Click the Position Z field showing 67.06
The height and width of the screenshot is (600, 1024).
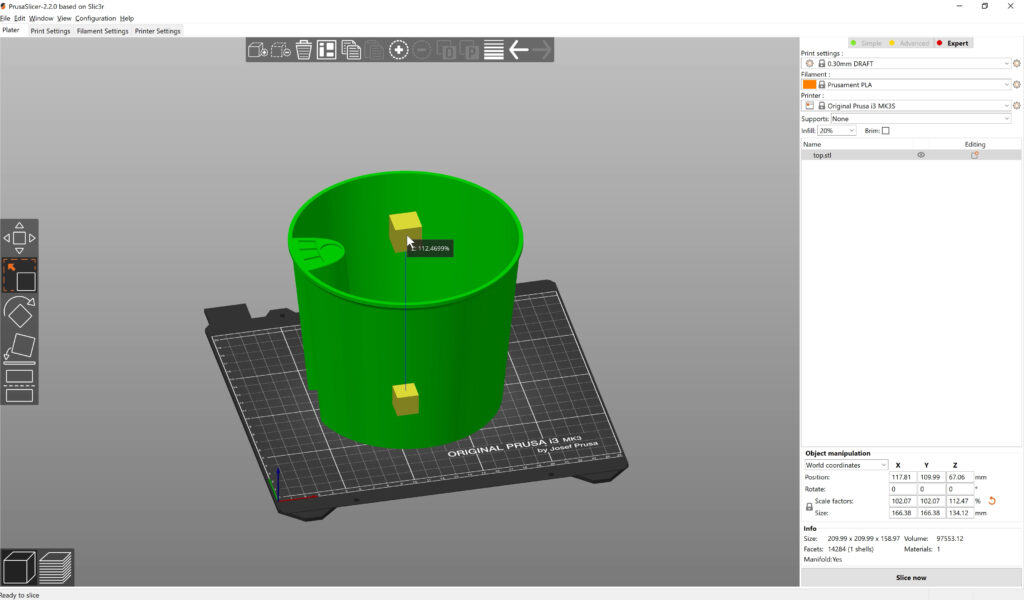tap(959, 477)
